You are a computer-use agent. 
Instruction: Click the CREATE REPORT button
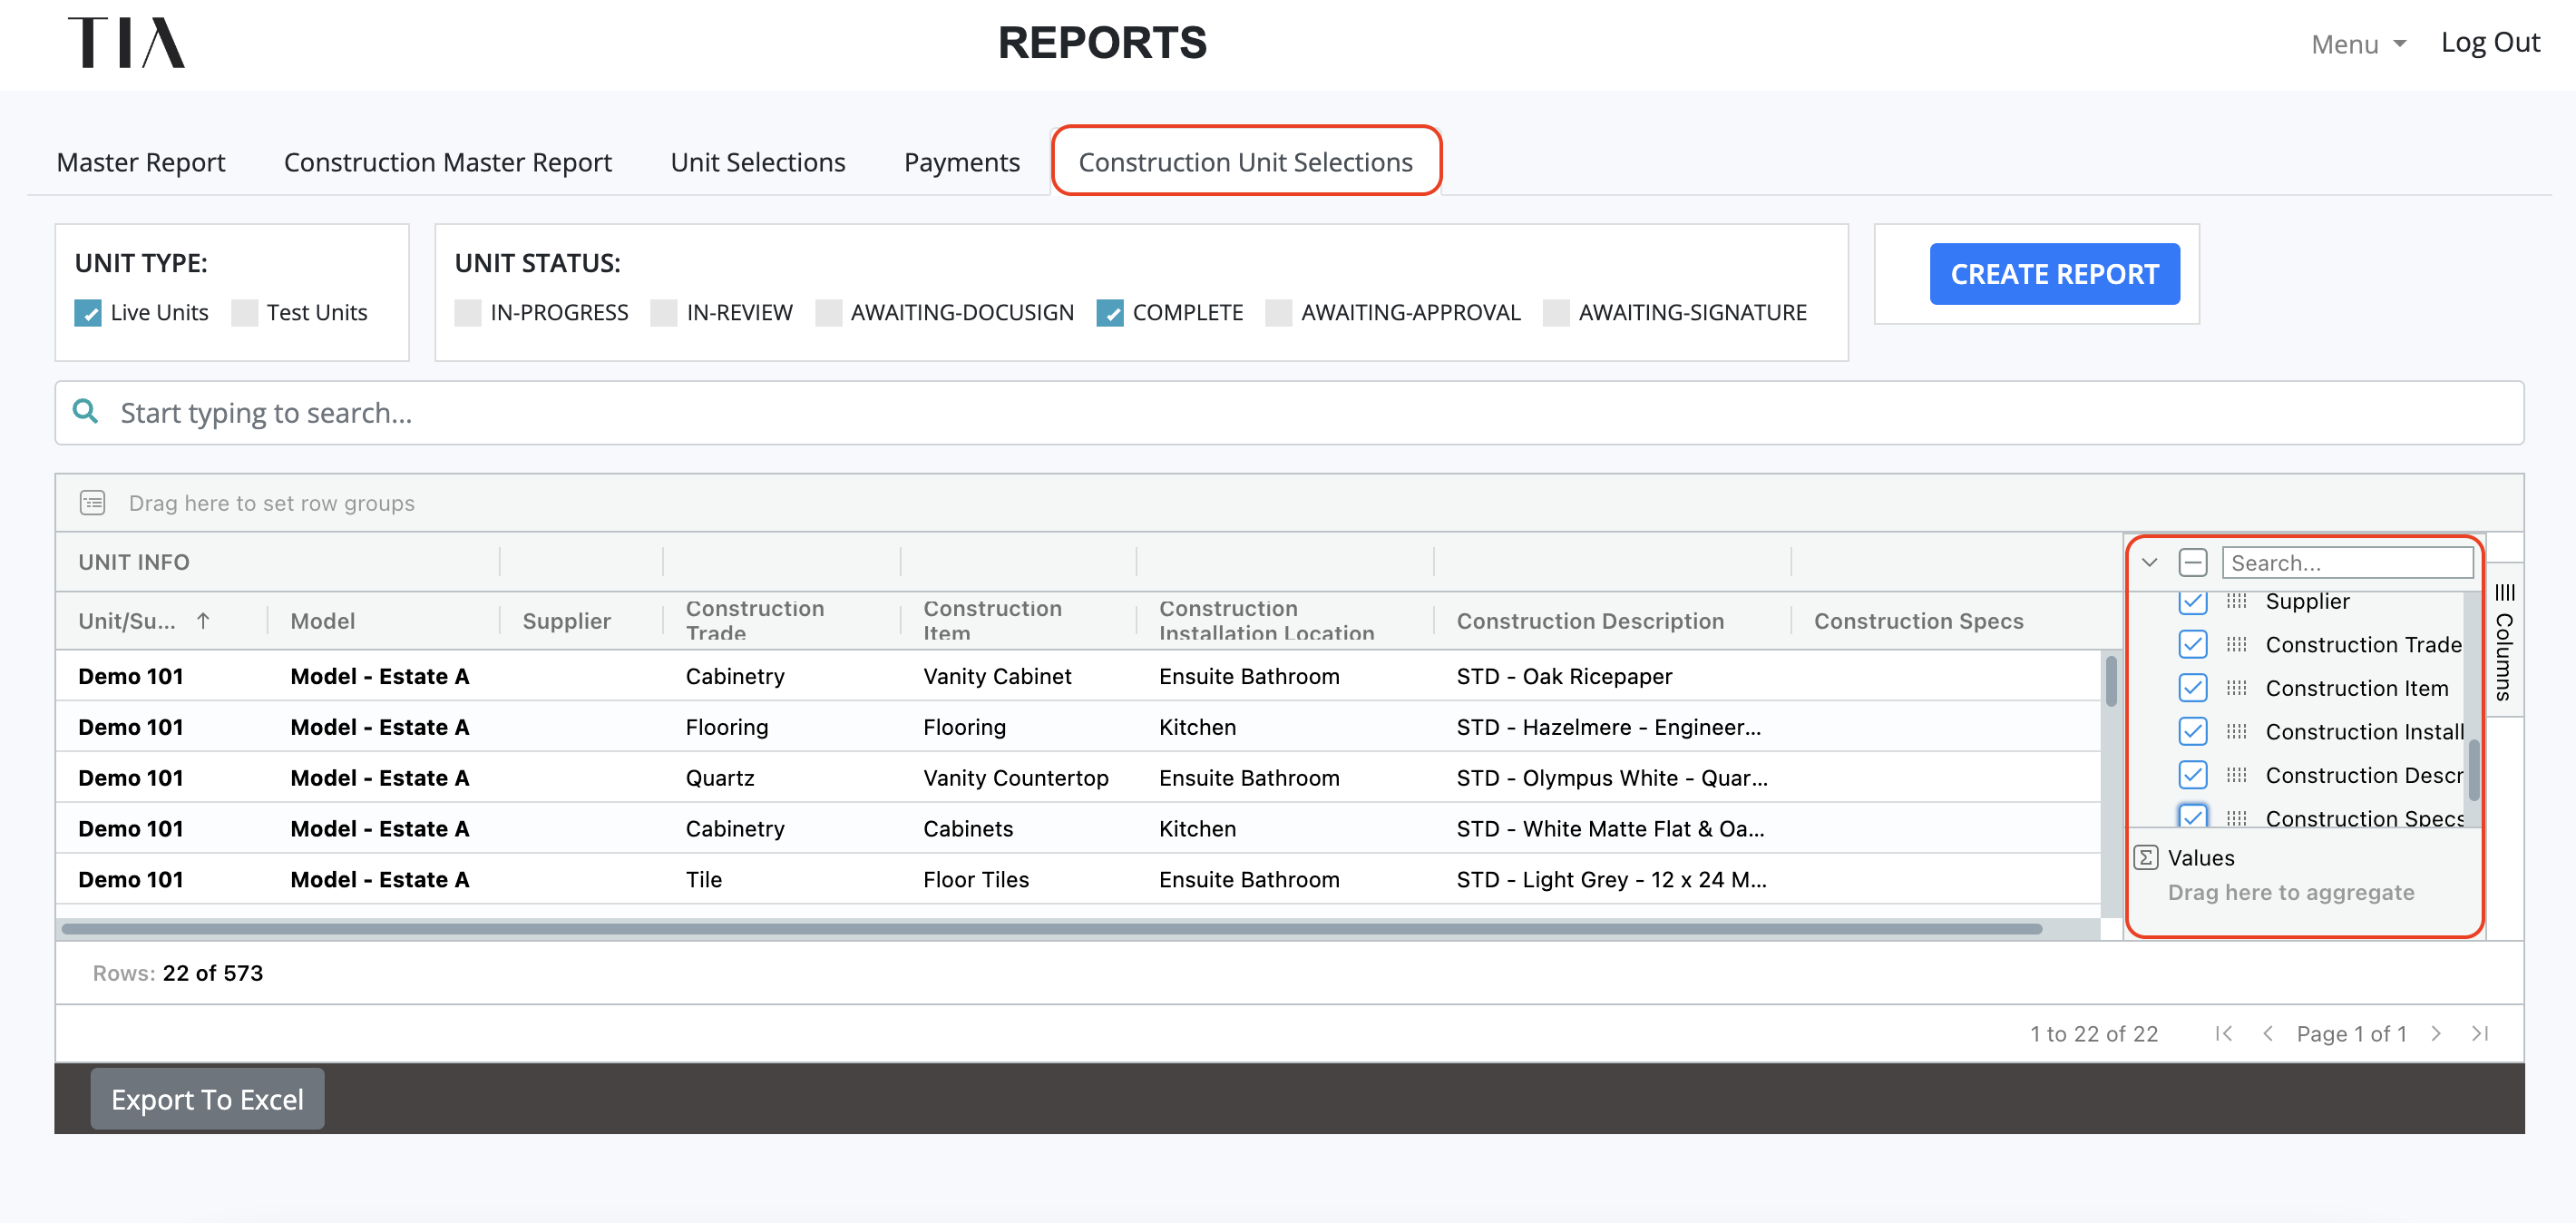pos(2055,274)
